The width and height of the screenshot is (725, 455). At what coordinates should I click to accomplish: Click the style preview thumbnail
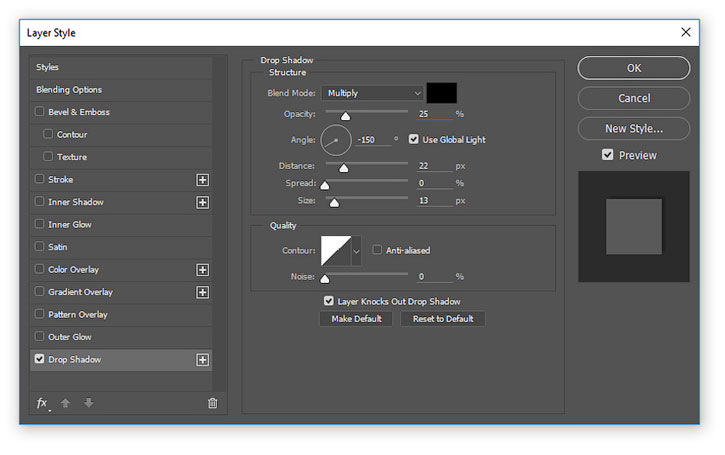point(634,227)
